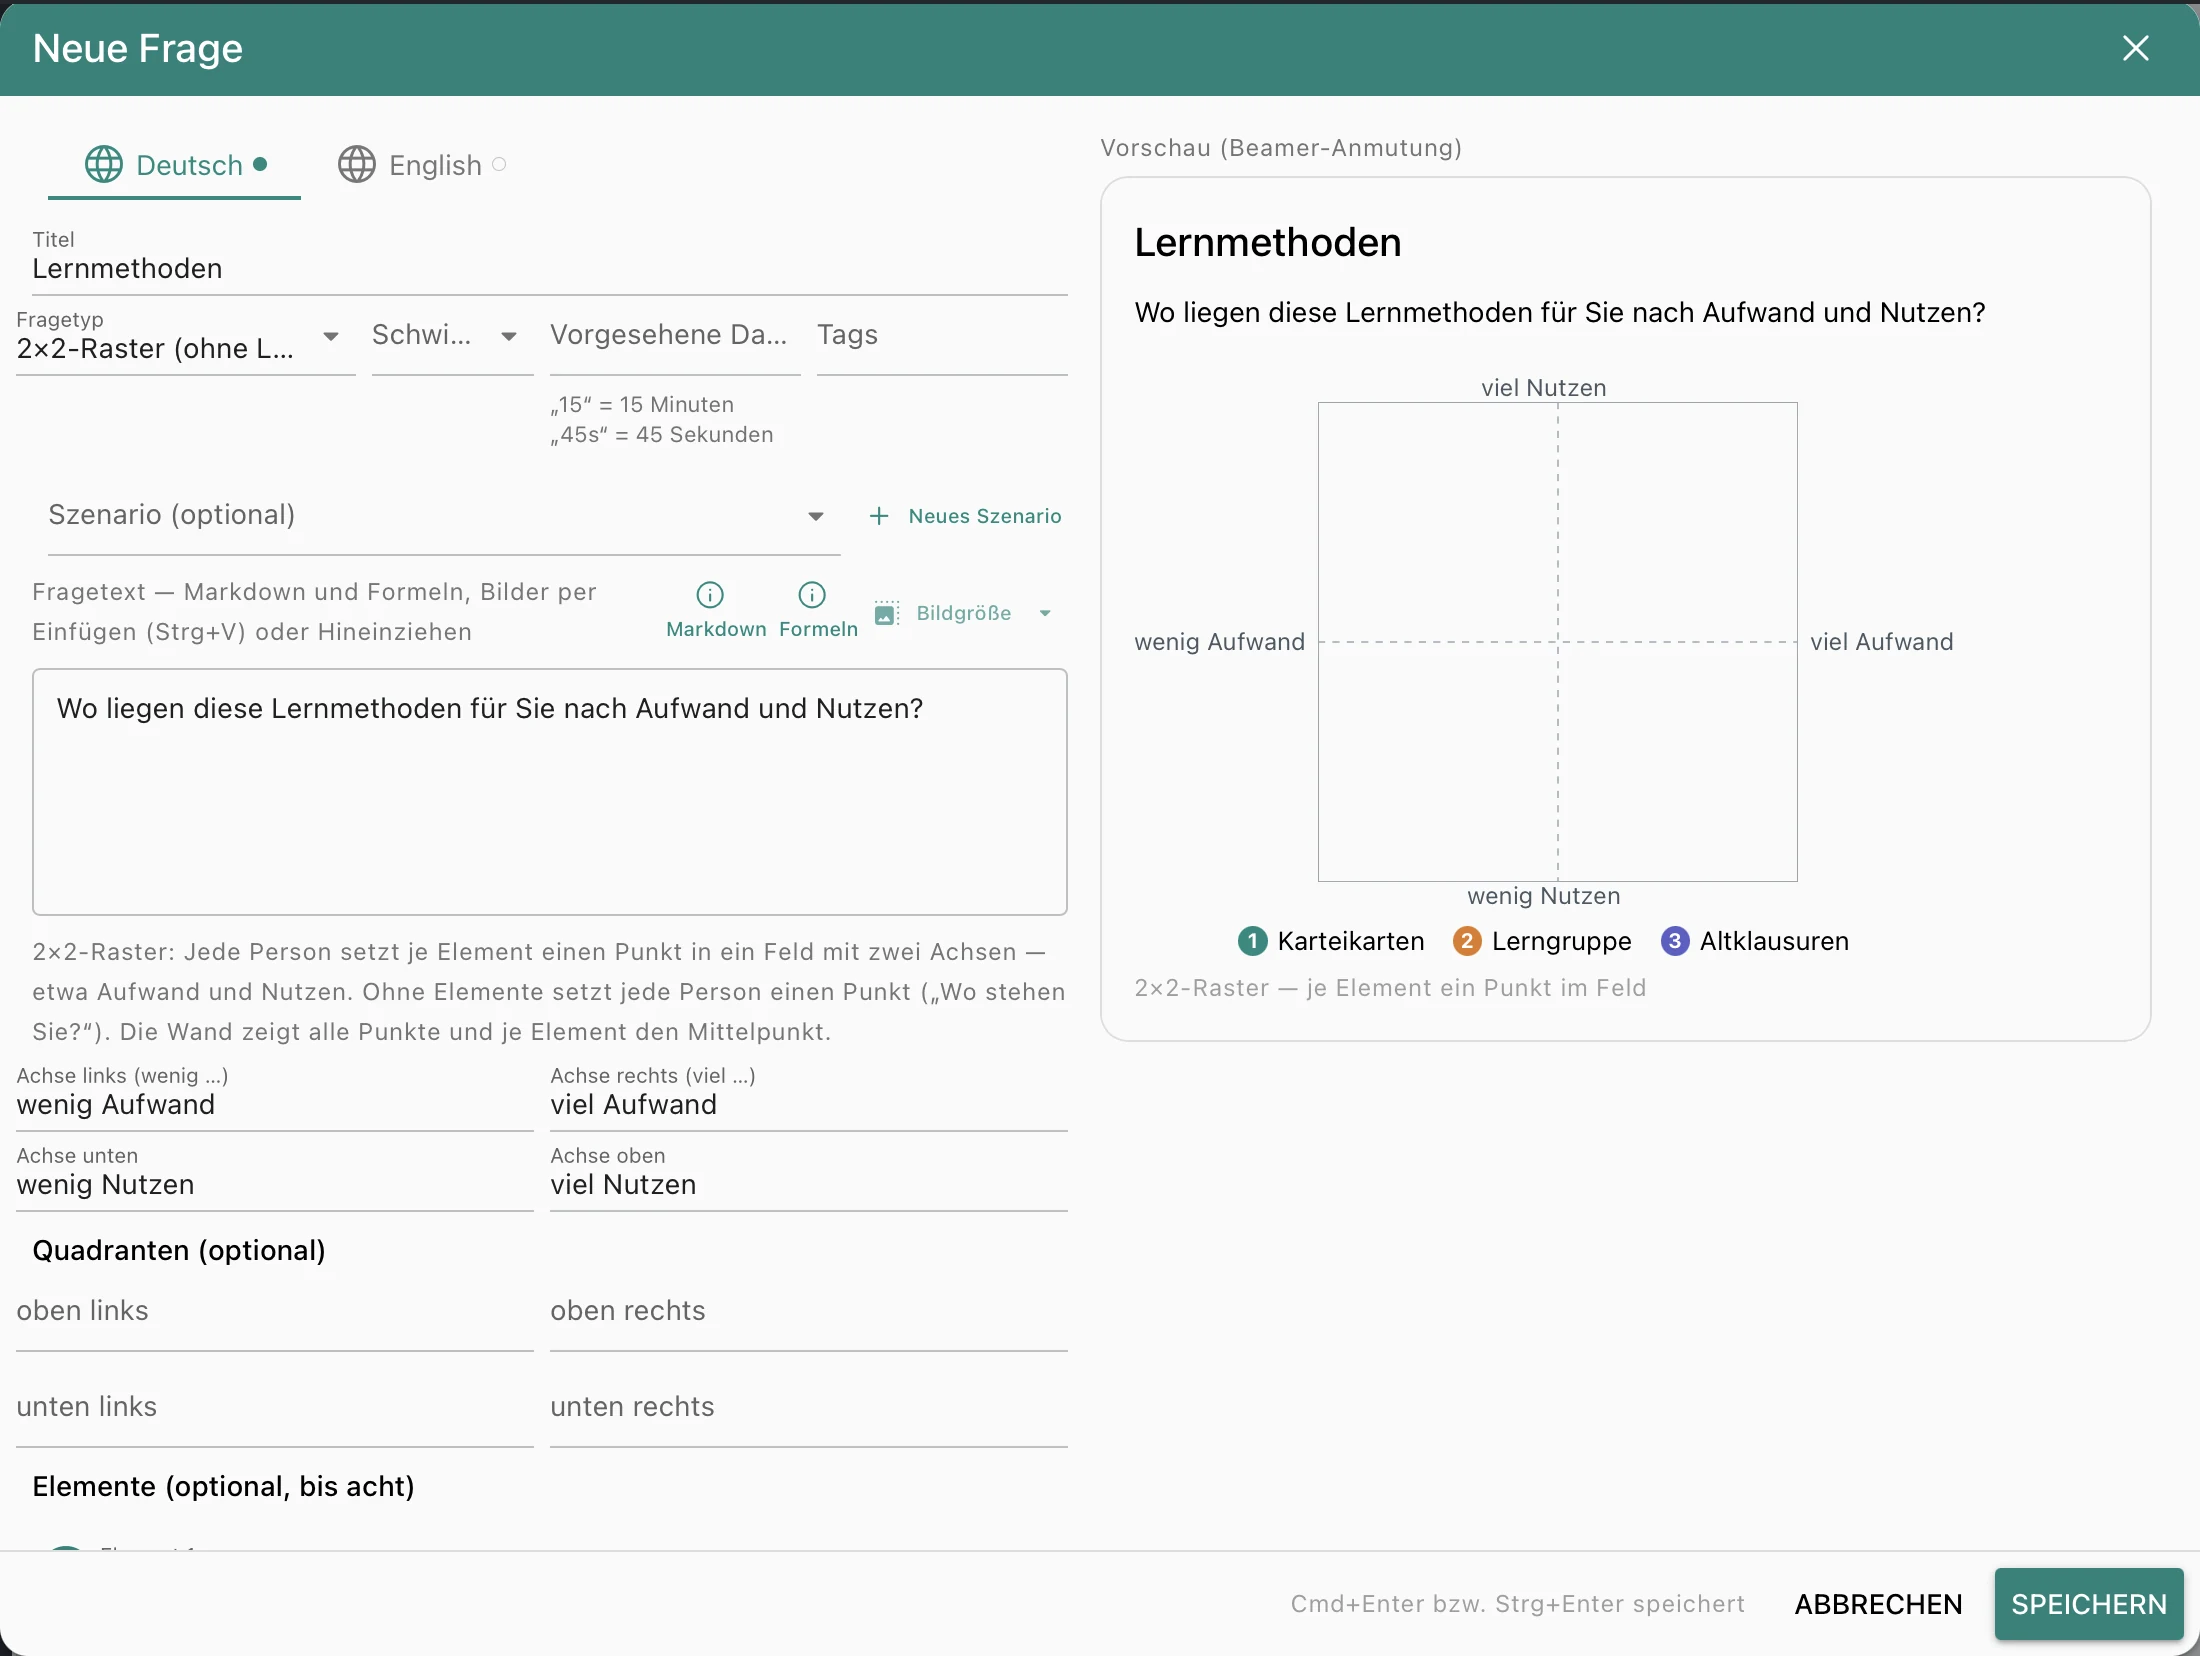Click the 'viel Nutzen' preview axis label
The image size is (2200, 1656).
pyautogui.click(x=1544, y=388)
